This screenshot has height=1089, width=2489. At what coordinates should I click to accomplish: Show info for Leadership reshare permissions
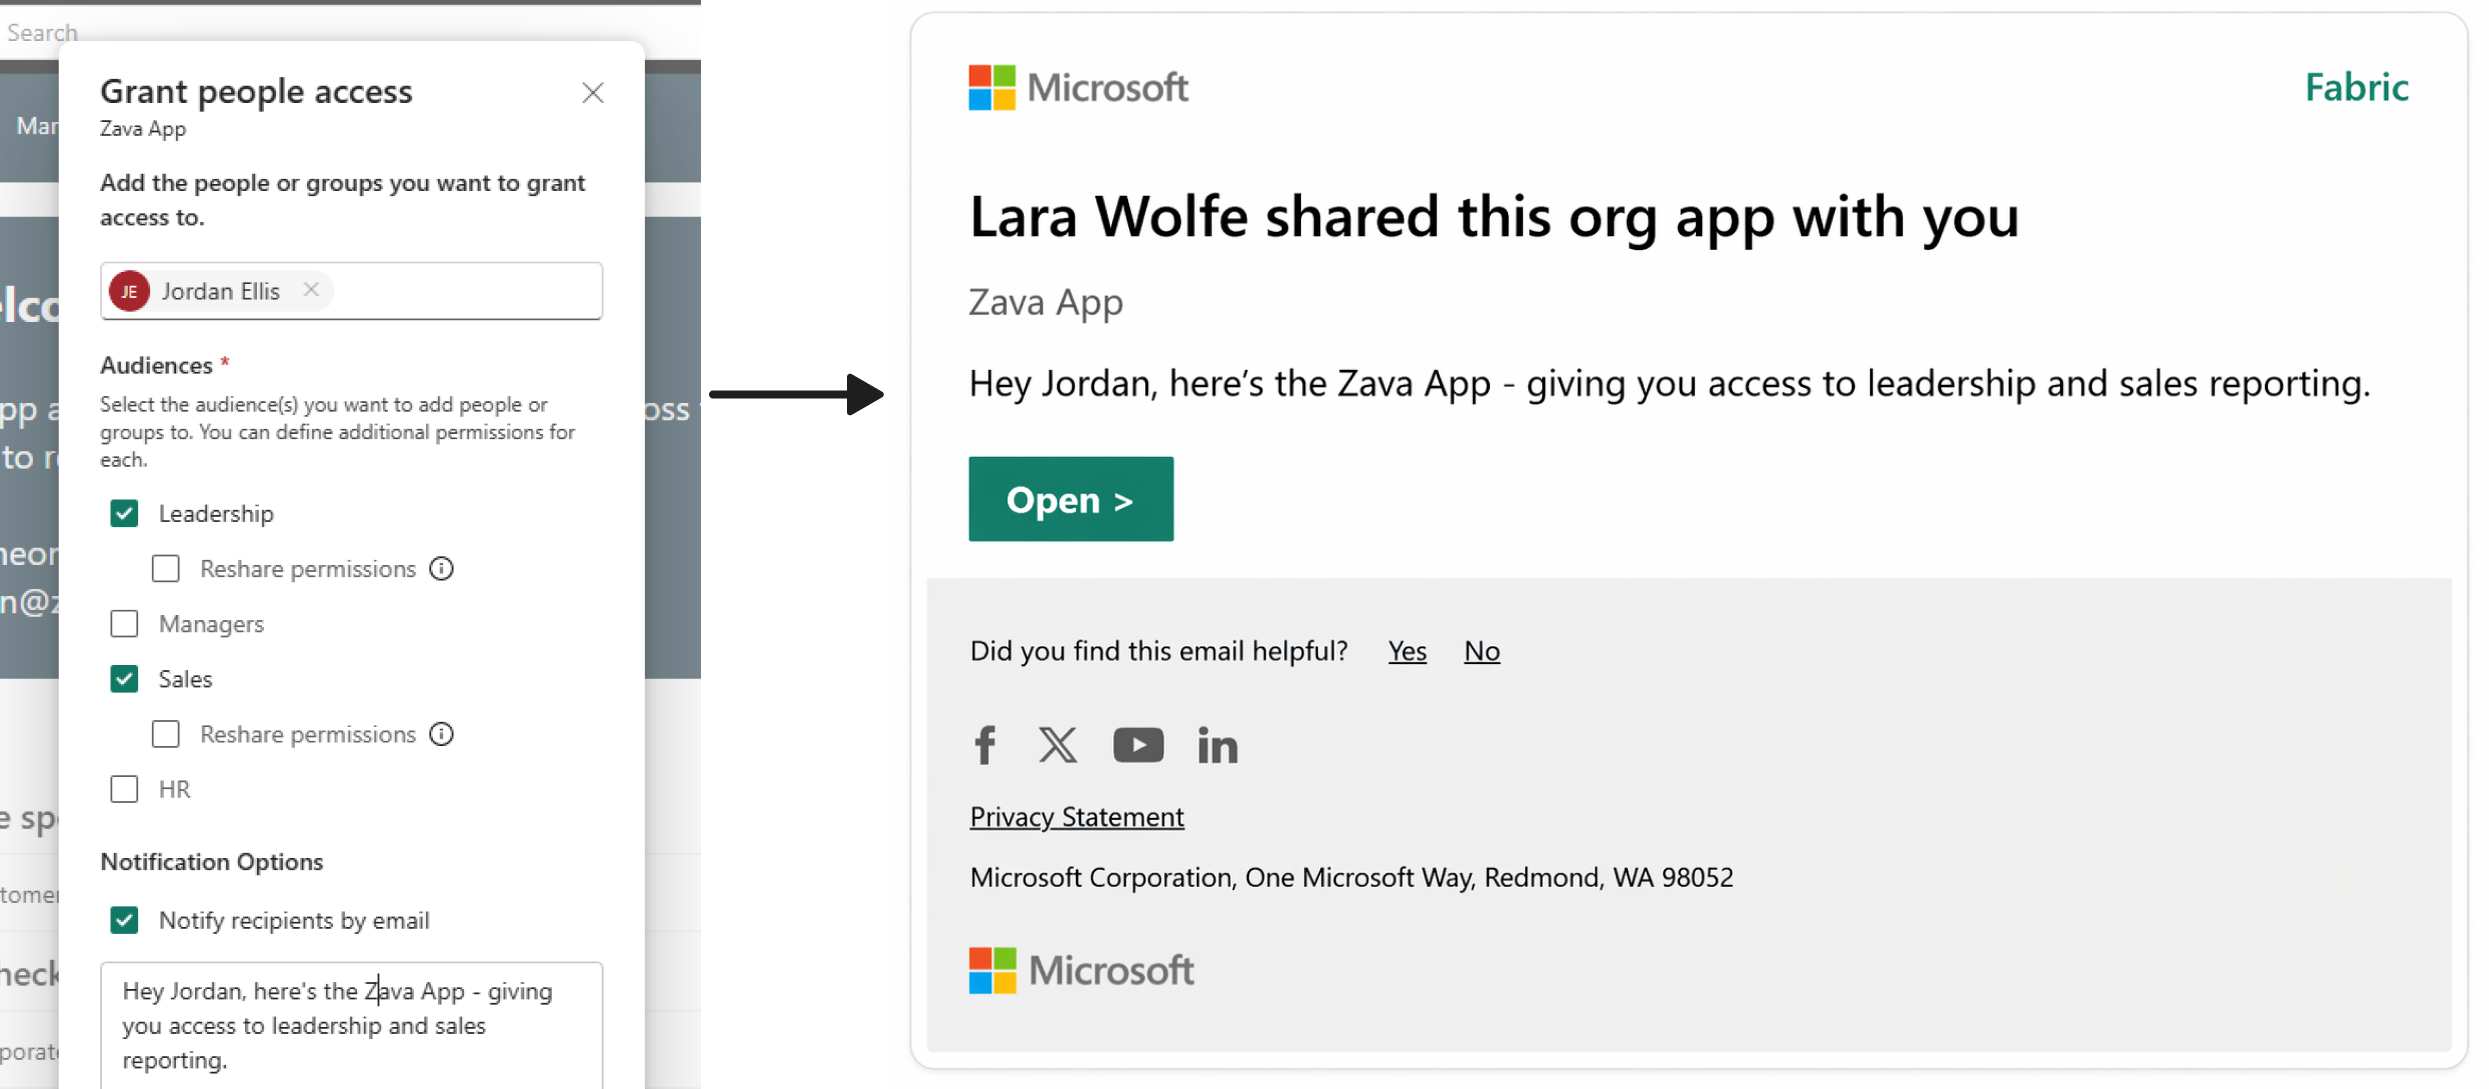[441, 568]
